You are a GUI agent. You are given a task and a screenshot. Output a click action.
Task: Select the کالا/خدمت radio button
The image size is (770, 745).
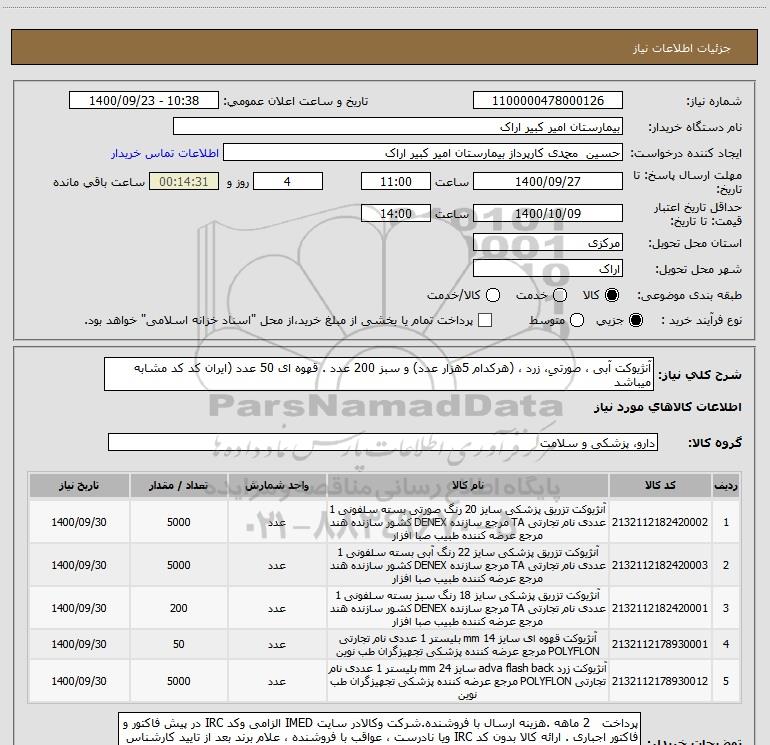point(493,295)
